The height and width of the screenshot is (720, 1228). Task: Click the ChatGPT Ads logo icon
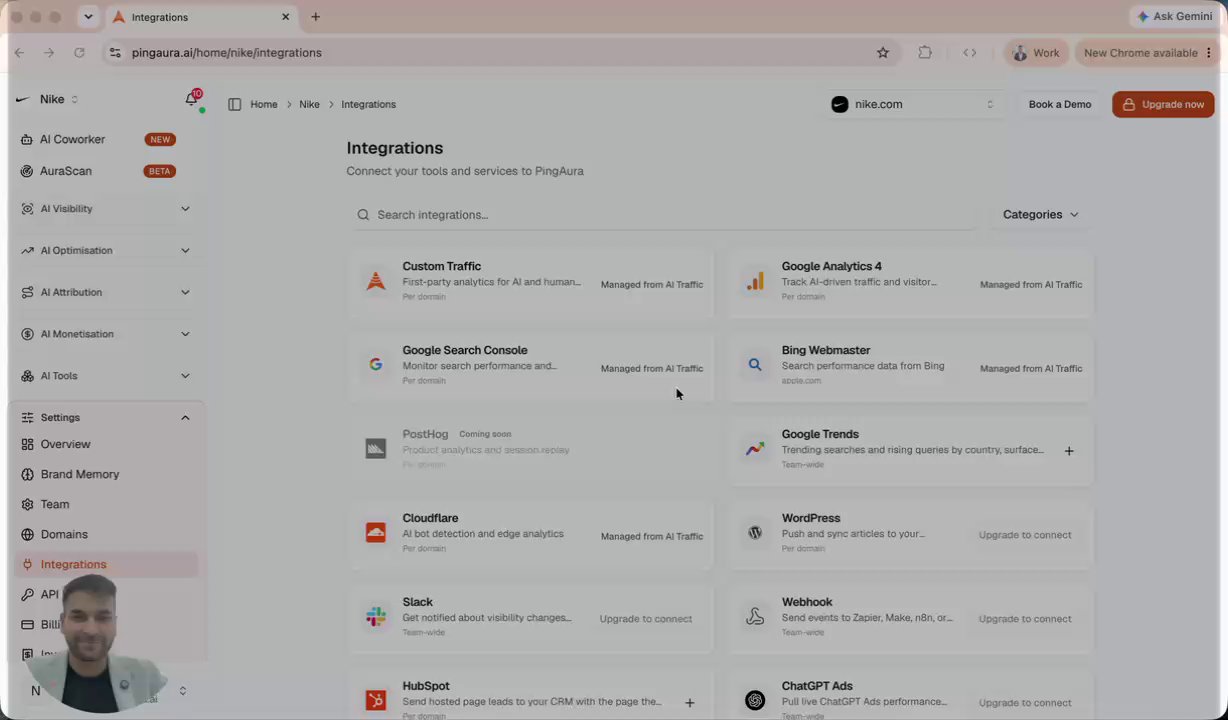755,701
